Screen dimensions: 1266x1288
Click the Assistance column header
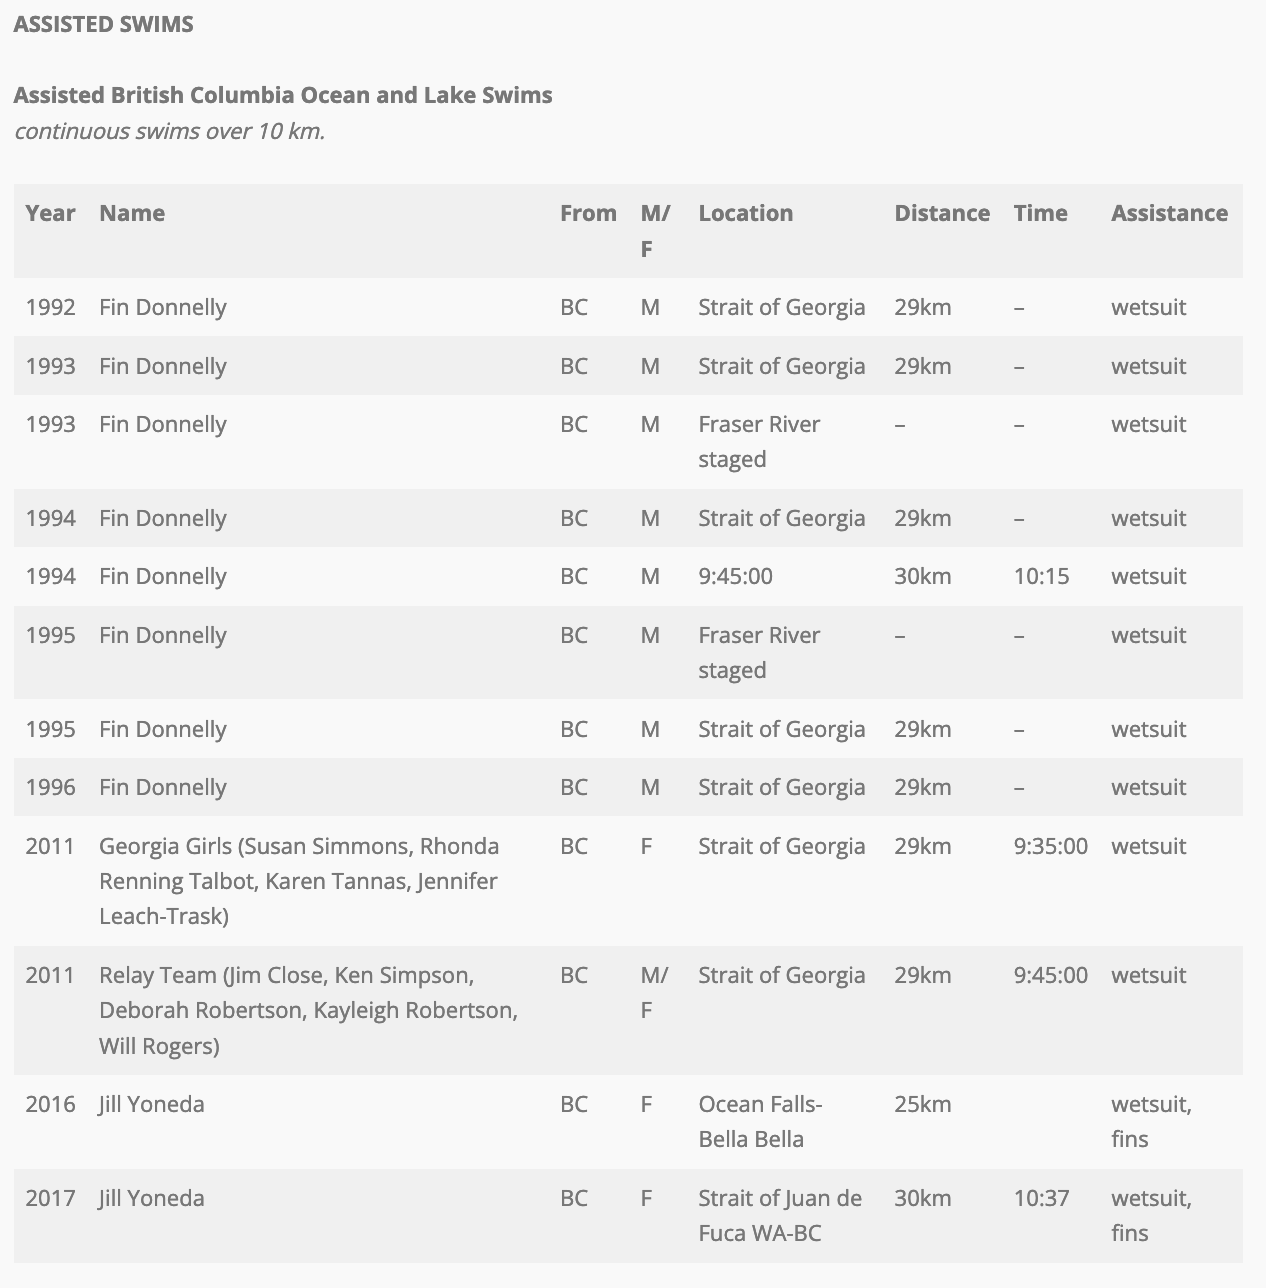click(x=1169, y=213)
